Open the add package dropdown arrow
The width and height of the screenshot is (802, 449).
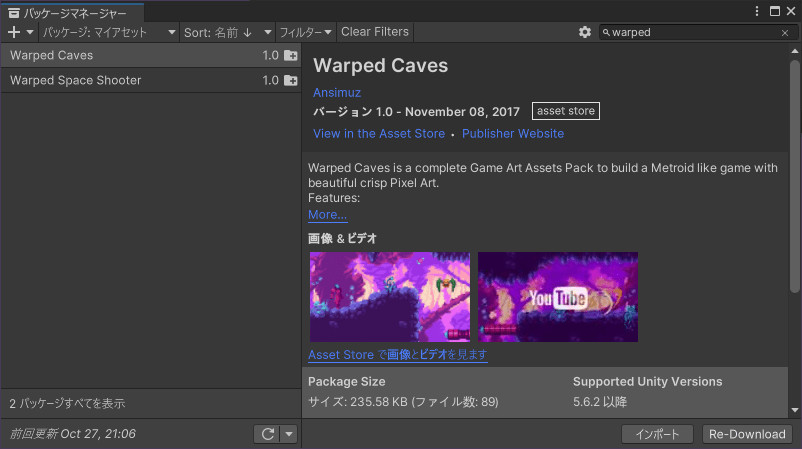coord(30,32)
